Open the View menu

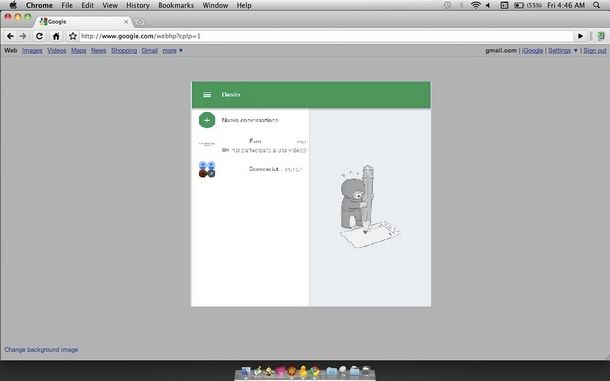pos(110,5)
